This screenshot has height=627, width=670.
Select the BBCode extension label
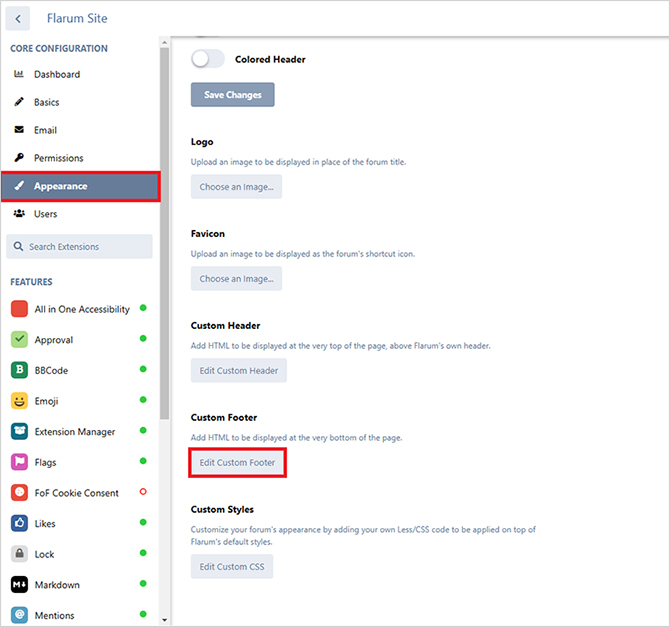(51, 370)
